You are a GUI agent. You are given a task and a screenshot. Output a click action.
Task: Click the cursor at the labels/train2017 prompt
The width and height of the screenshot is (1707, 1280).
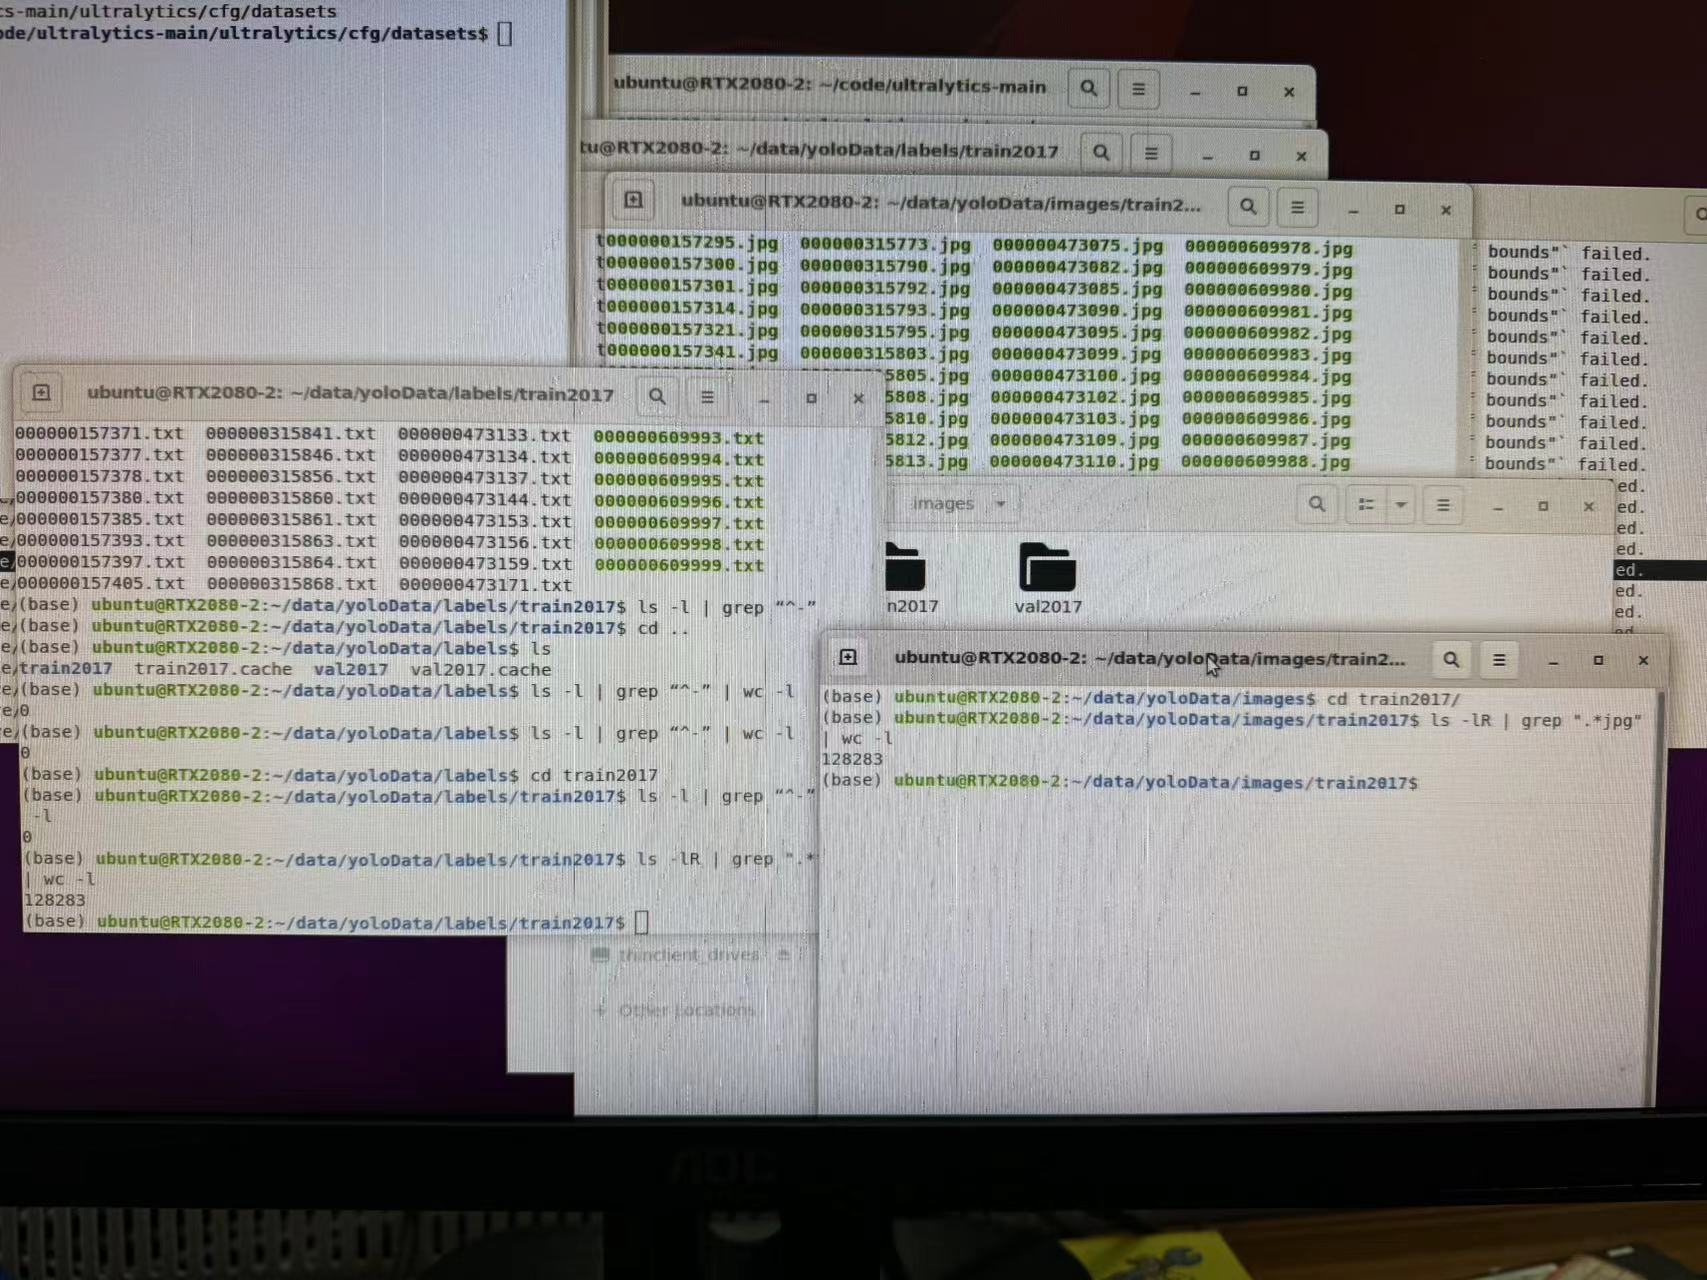pyautogui.click(x=641, y=922)
